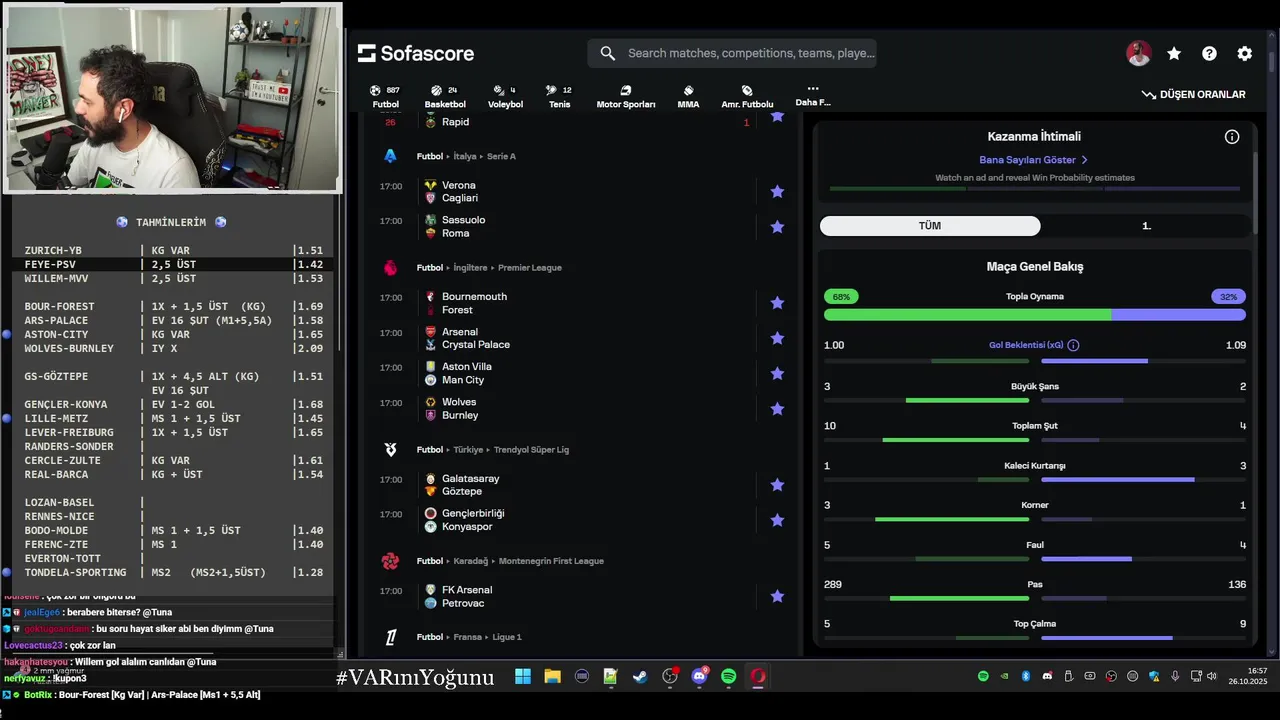Select the Basketbol sport tab
1280x720 pixels.
tap(445, 96)
